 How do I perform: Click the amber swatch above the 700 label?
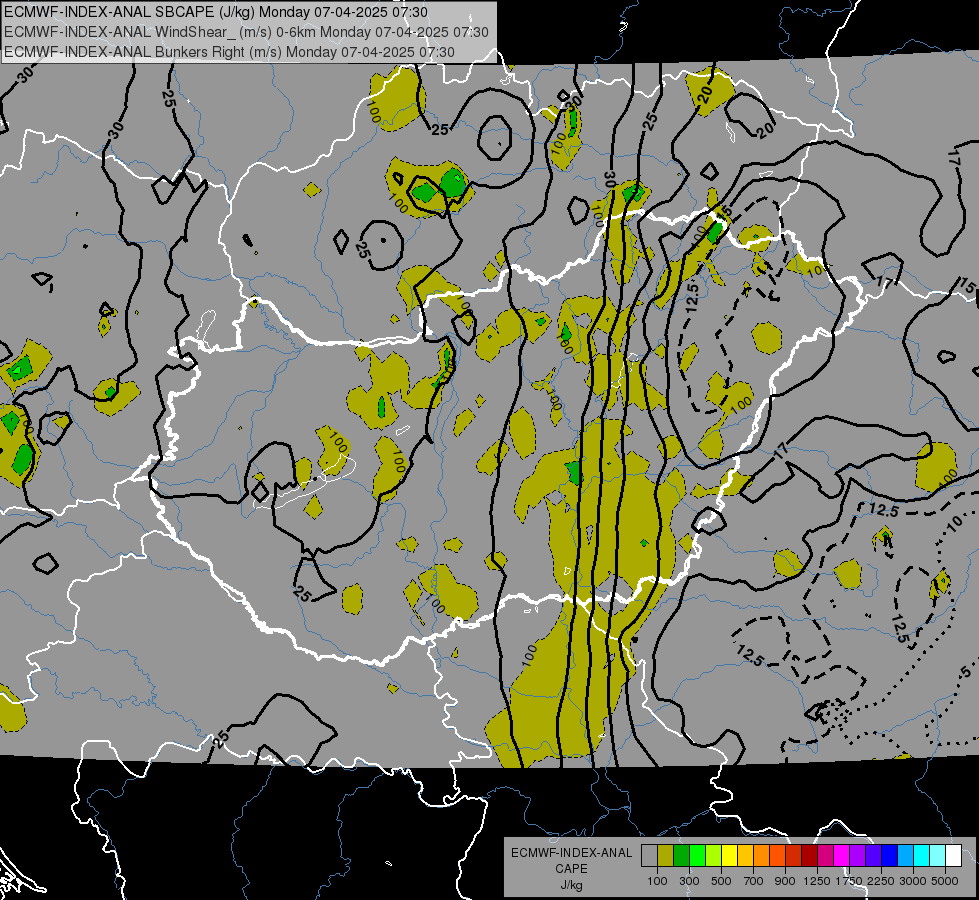pos(745,855)
